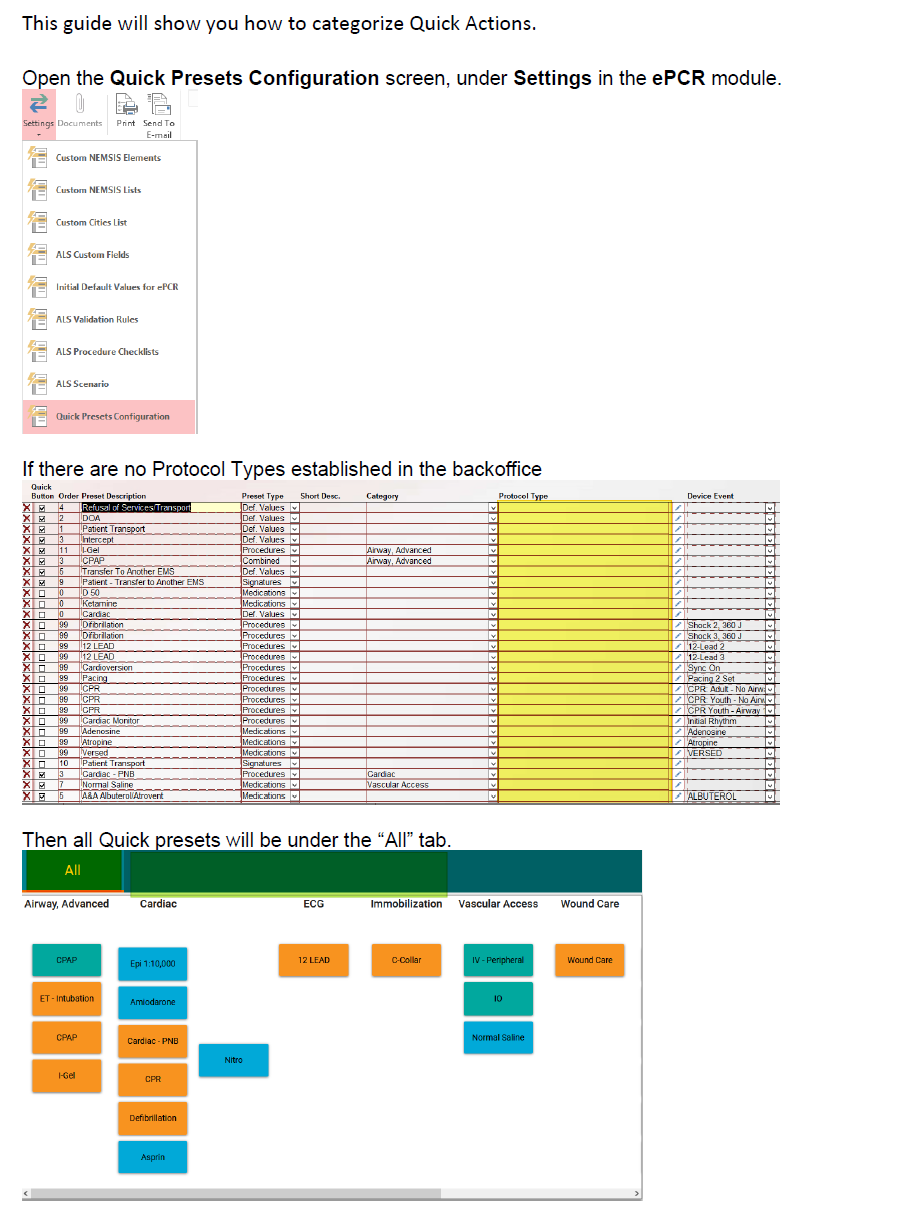This screenshot has width=917, height=1225.
Task: Click the Wound Care preset button
Action: [x=590, y=960]
